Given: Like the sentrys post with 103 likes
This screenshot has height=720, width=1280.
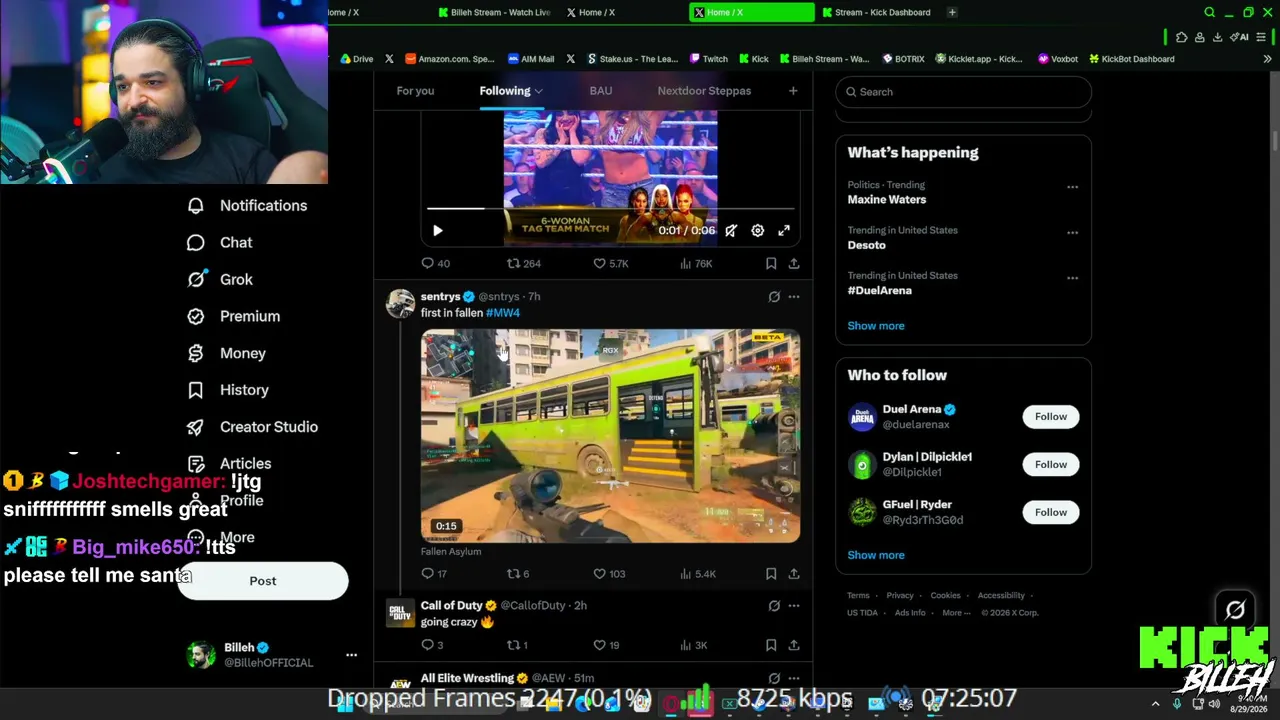Looking at the screenshot, I should click(609, 574).
